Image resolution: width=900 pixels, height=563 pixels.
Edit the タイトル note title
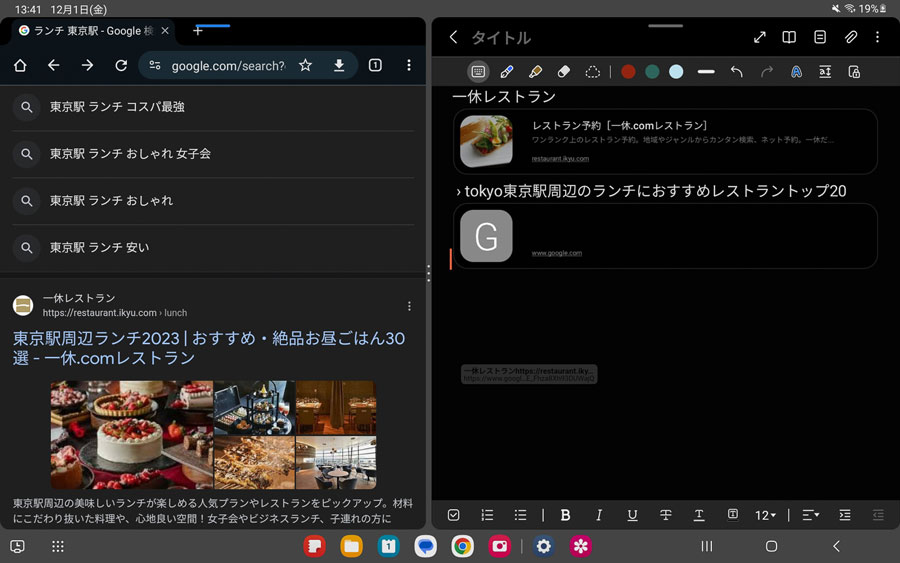[501, 38]
